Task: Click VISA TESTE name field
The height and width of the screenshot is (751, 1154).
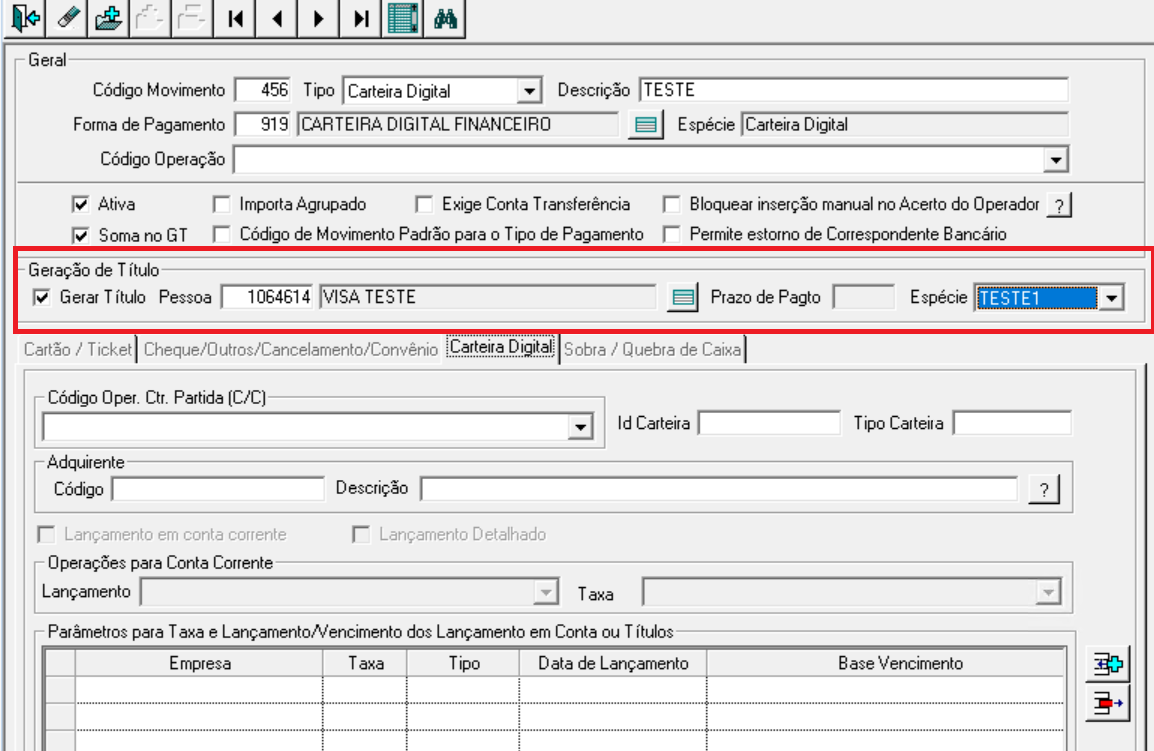Action: 487,297
